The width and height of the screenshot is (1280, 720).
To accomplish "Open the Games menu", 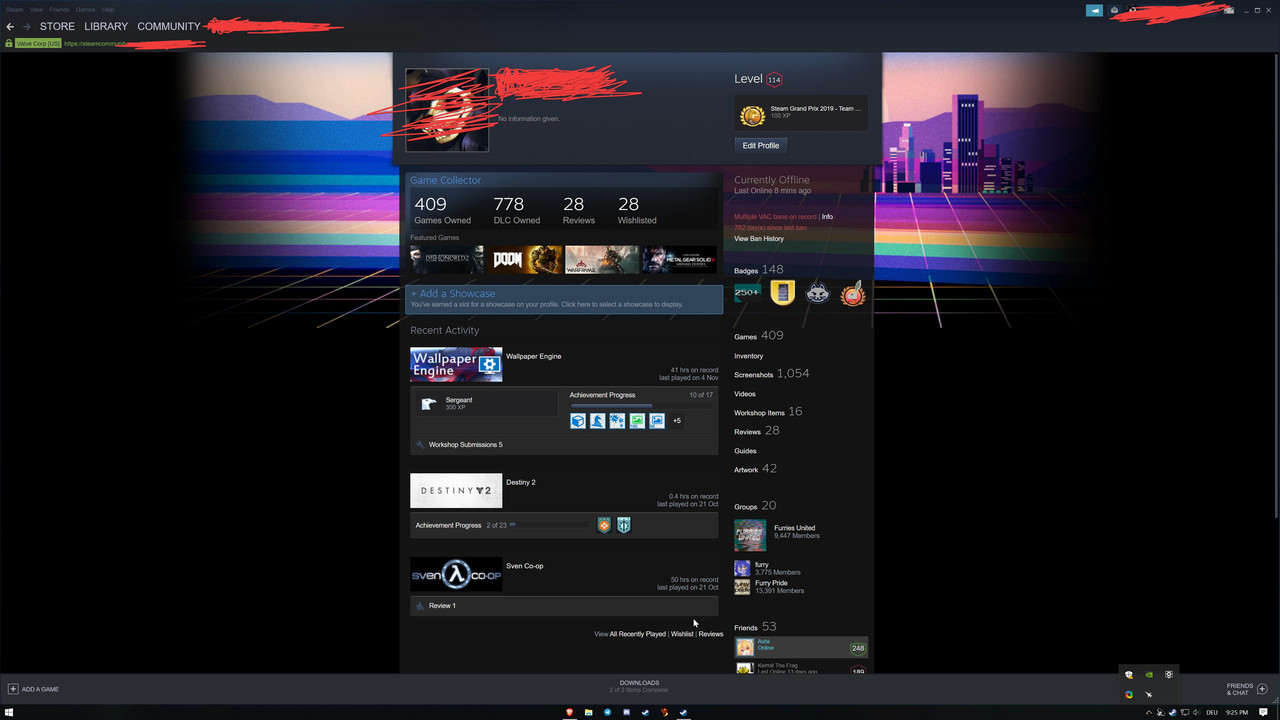I will tap(86, 9).
